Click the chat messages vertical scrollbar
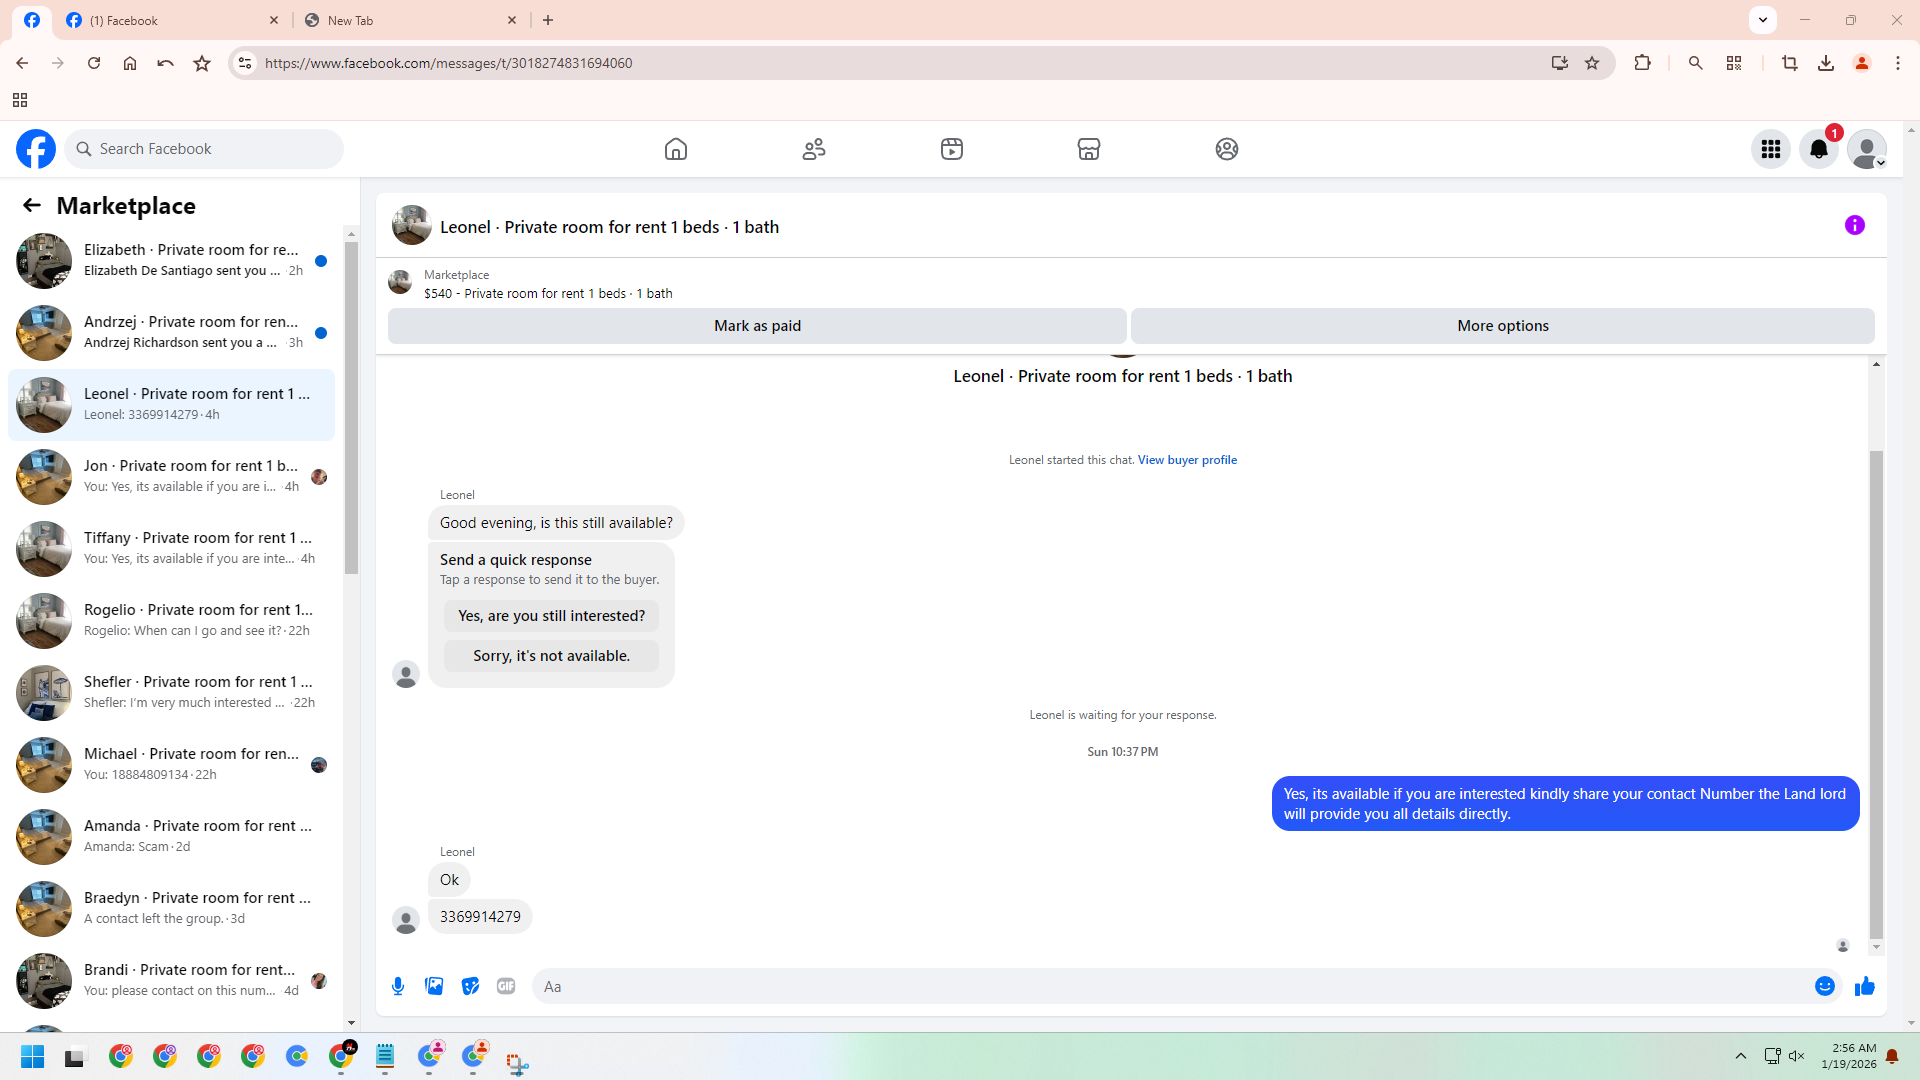The height and width of the screenshot is (1080, 1920). click(1876, 695)
